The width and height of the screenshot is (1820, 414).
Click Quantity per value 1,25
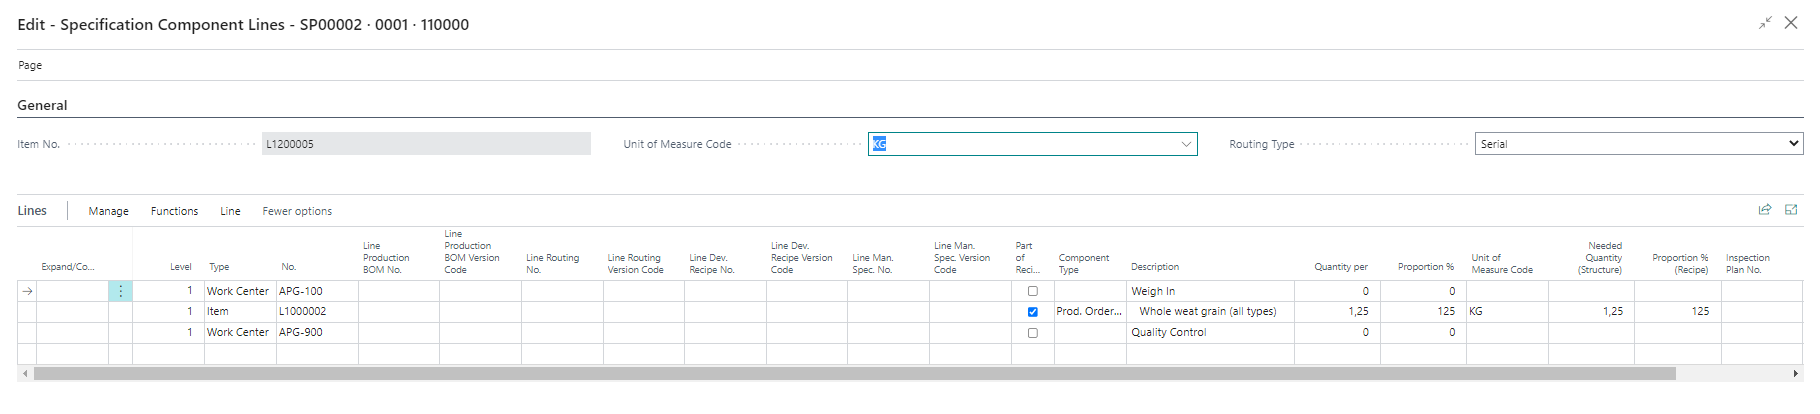click(x=1338, y=312)
